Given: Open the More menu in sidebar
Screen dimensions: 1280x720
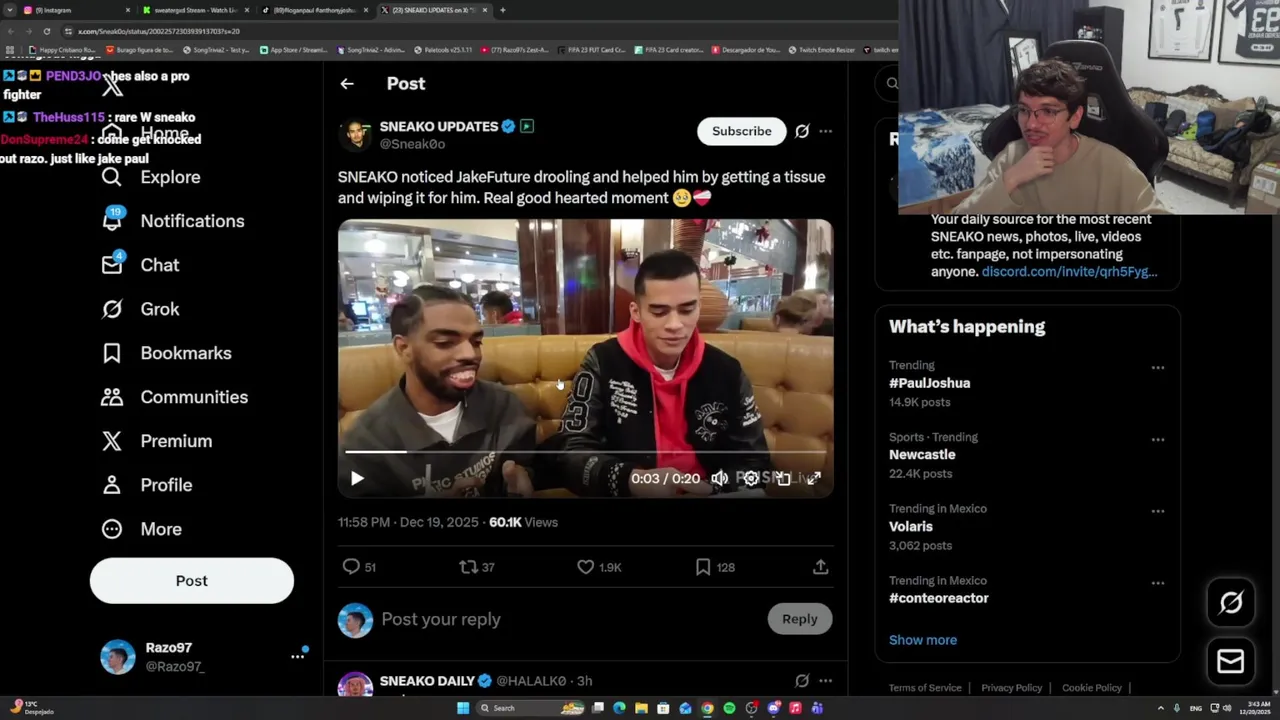Looking at the screenshot, I should [x=141, y=529].
